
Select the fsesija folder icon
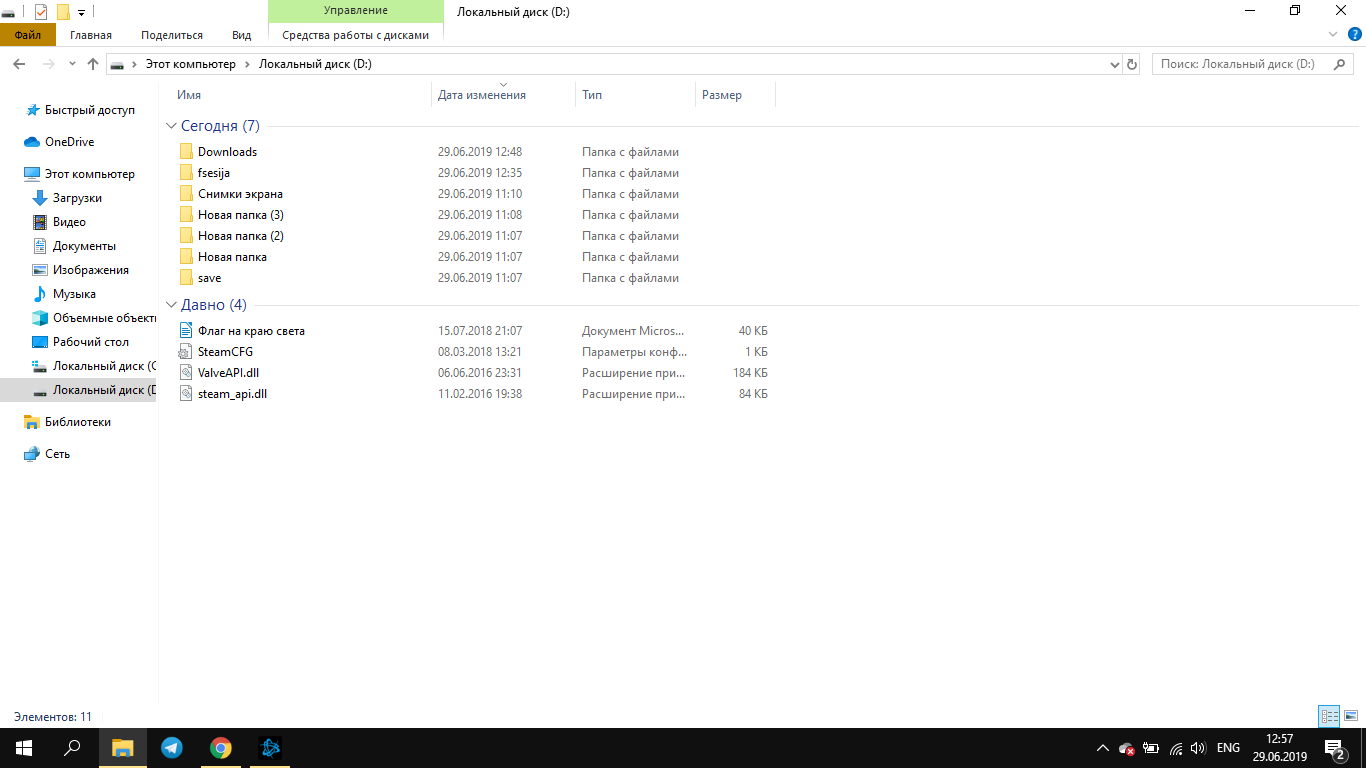(186, 173)
